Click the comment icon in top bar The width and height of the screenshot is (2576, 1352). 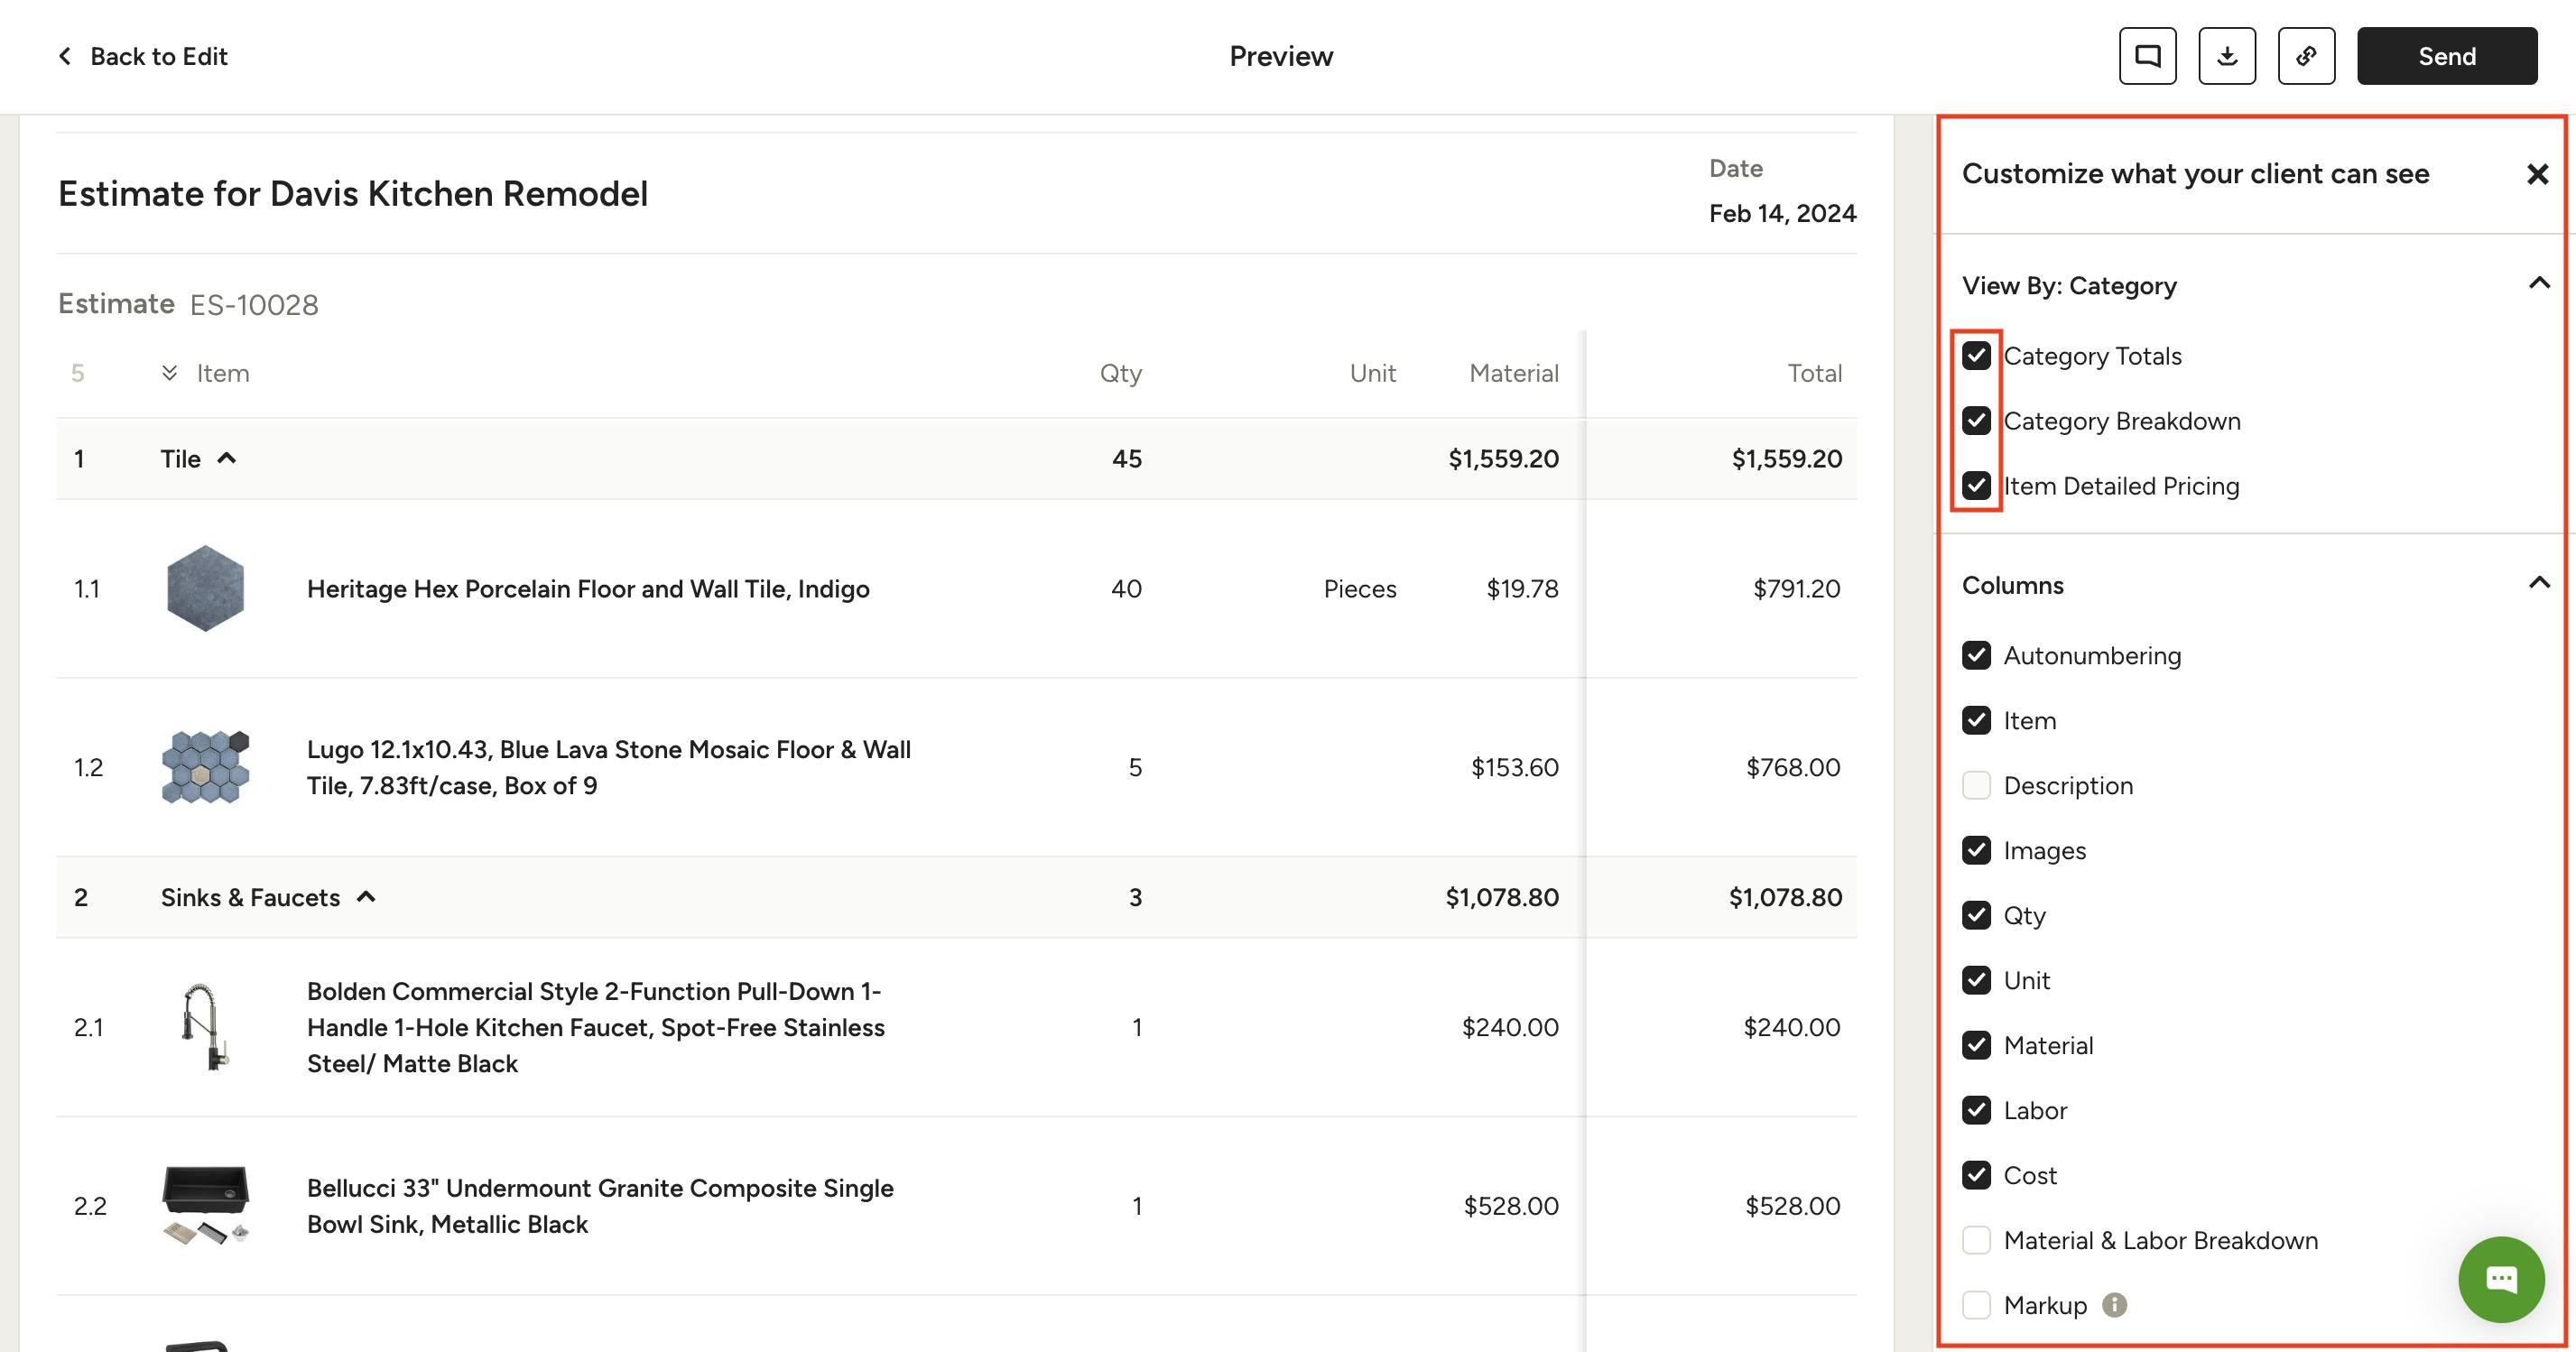[2147, 56]
